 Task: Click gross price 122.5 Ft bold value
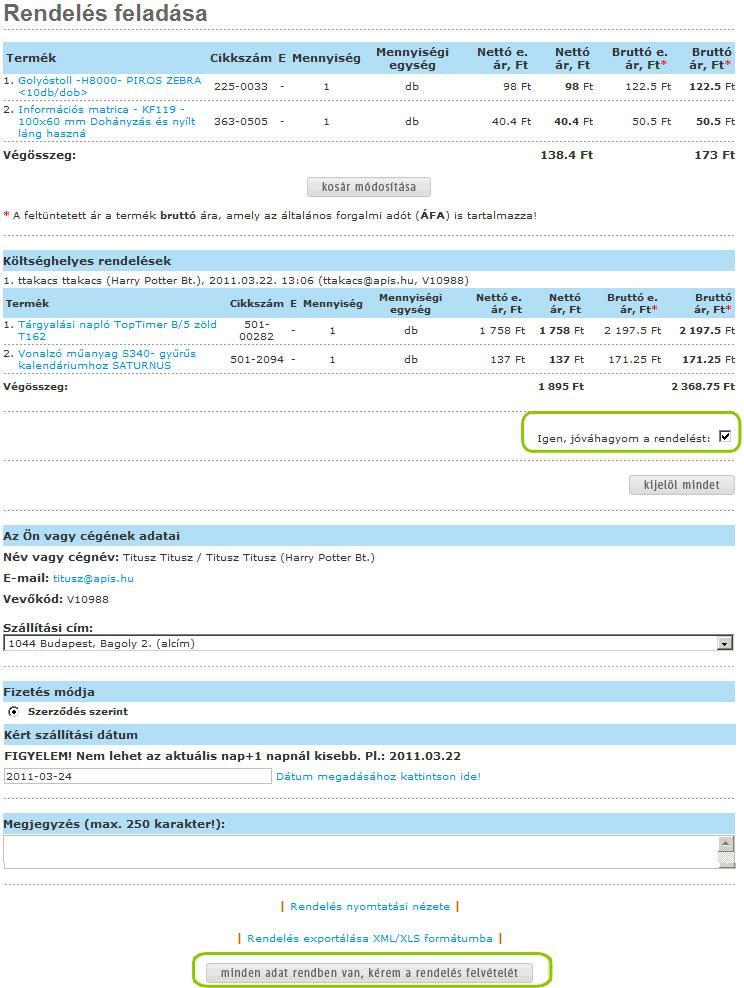click(x=712, y=86)
